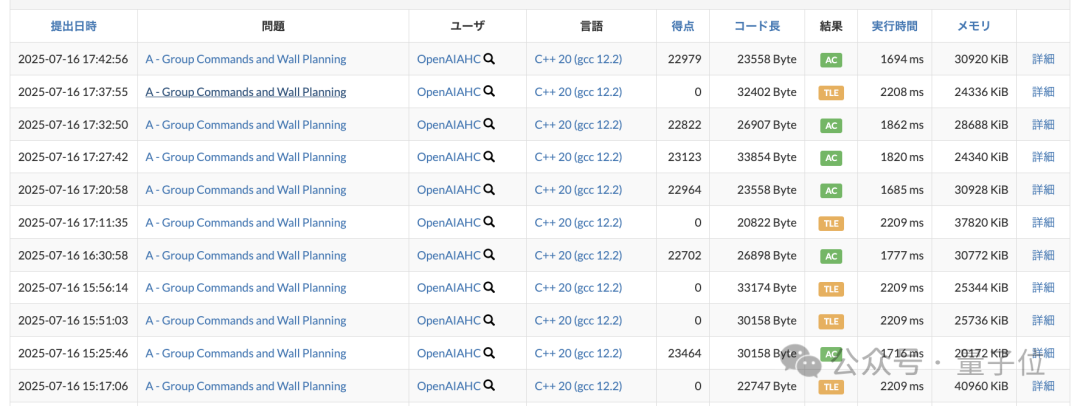
Task: Open 詳細 for 17:42:56 submission
Action: click(1043, 59)
